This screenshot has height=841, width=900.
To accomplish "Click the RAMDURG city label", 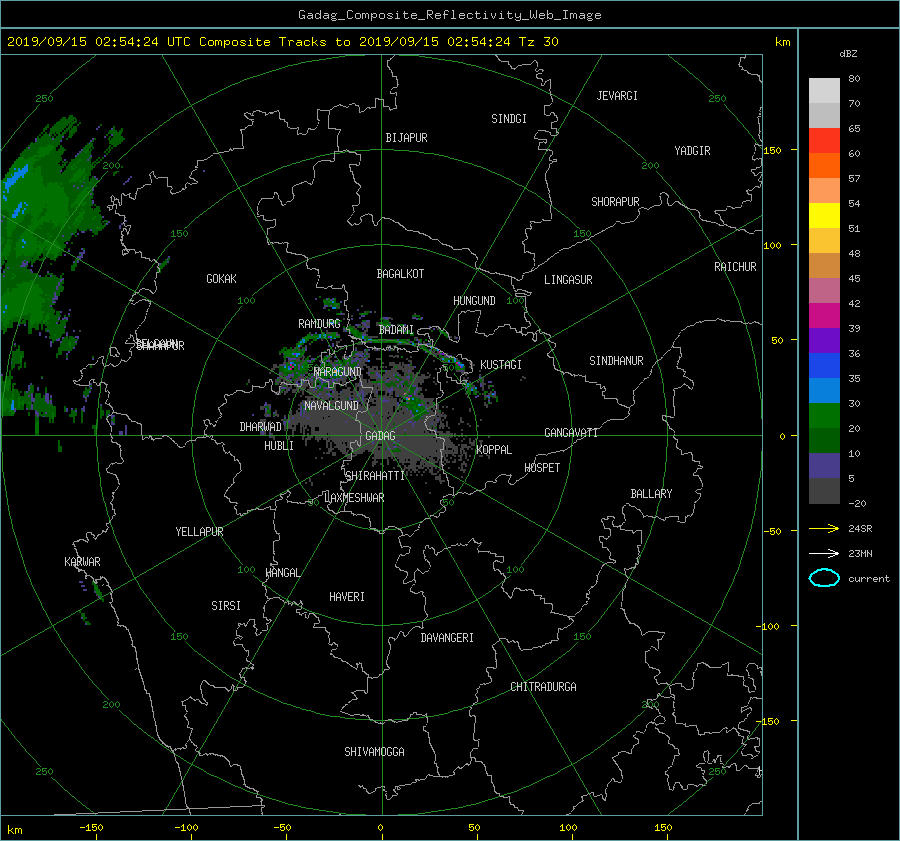I will [319, 324].
